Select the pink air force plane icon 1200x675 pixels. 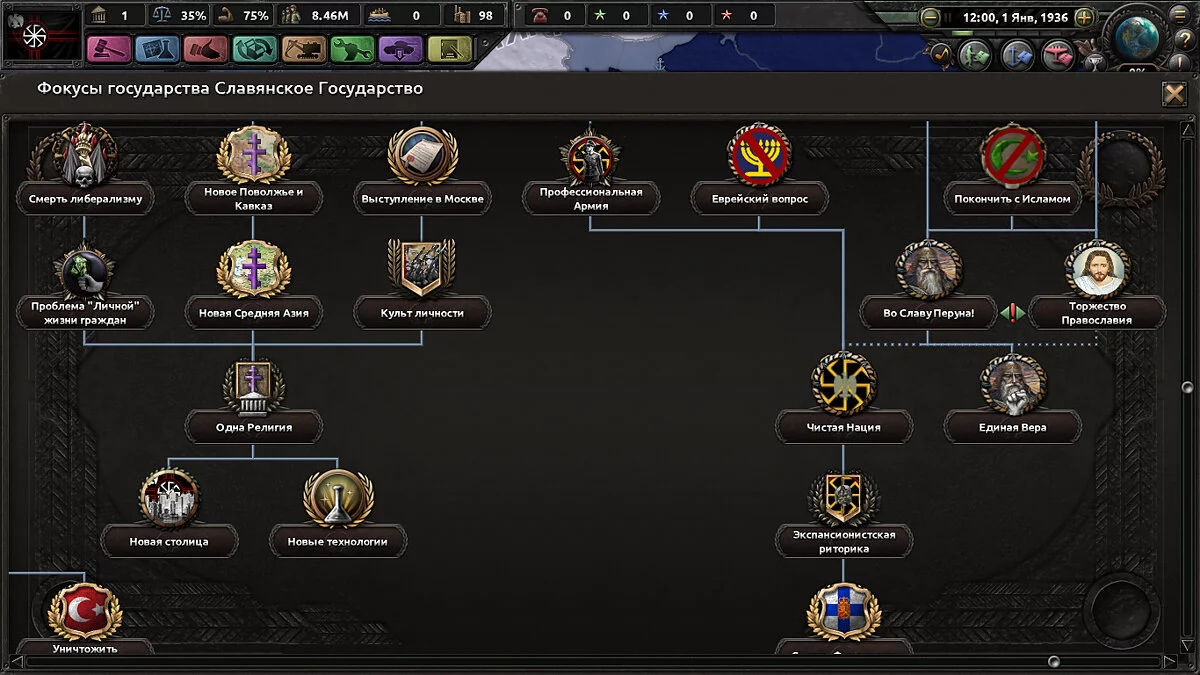1059,55
